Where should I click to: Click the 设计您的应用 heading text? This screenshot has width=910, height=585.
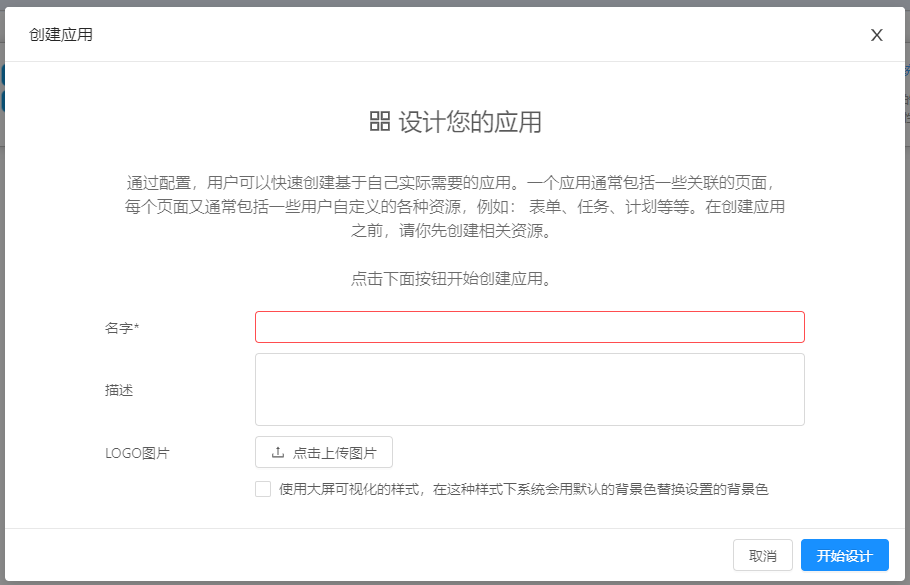pyautogui.click(x=470, y=122)
